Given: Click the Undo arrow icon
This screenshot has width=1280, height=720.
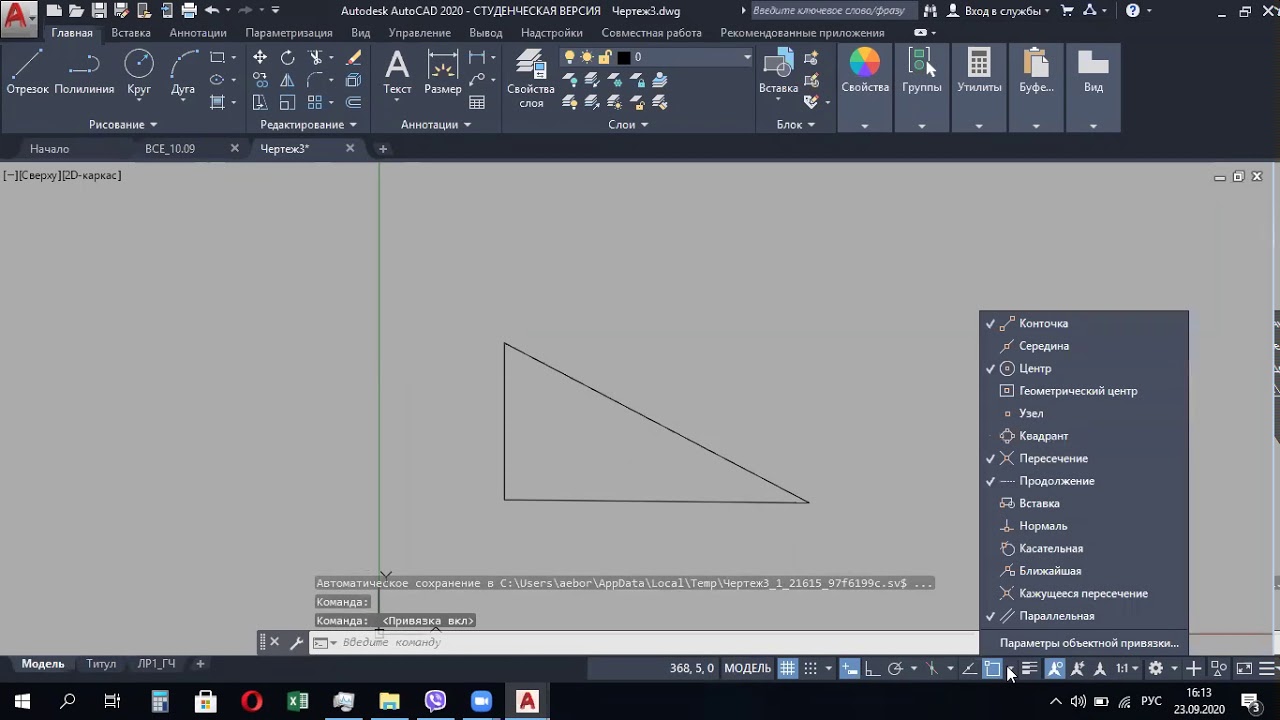Looking at the screenshot, I should tap(211, 11).
